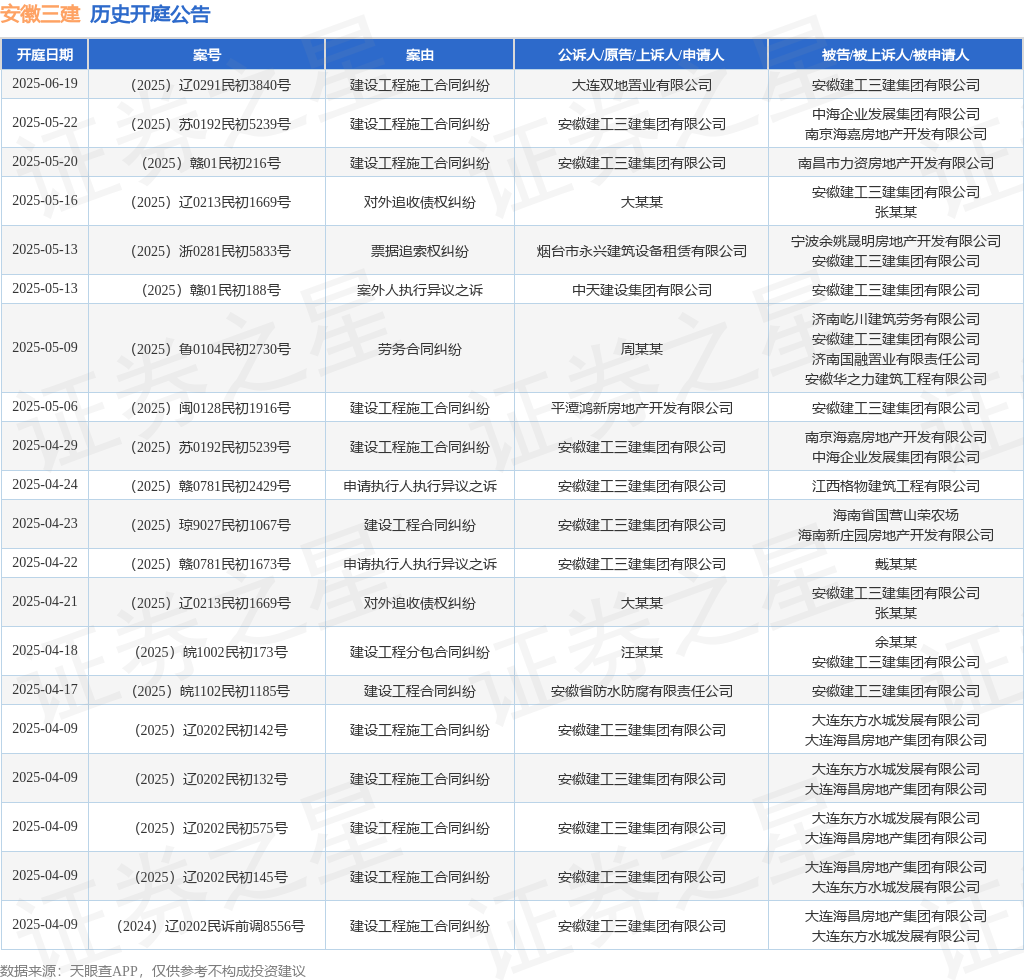Viewport: 1024px width, 980px height.
Task: Click the 被告/被上诉人/被申请人 column header
Action: pyautogui.click(x=895, y=55)
